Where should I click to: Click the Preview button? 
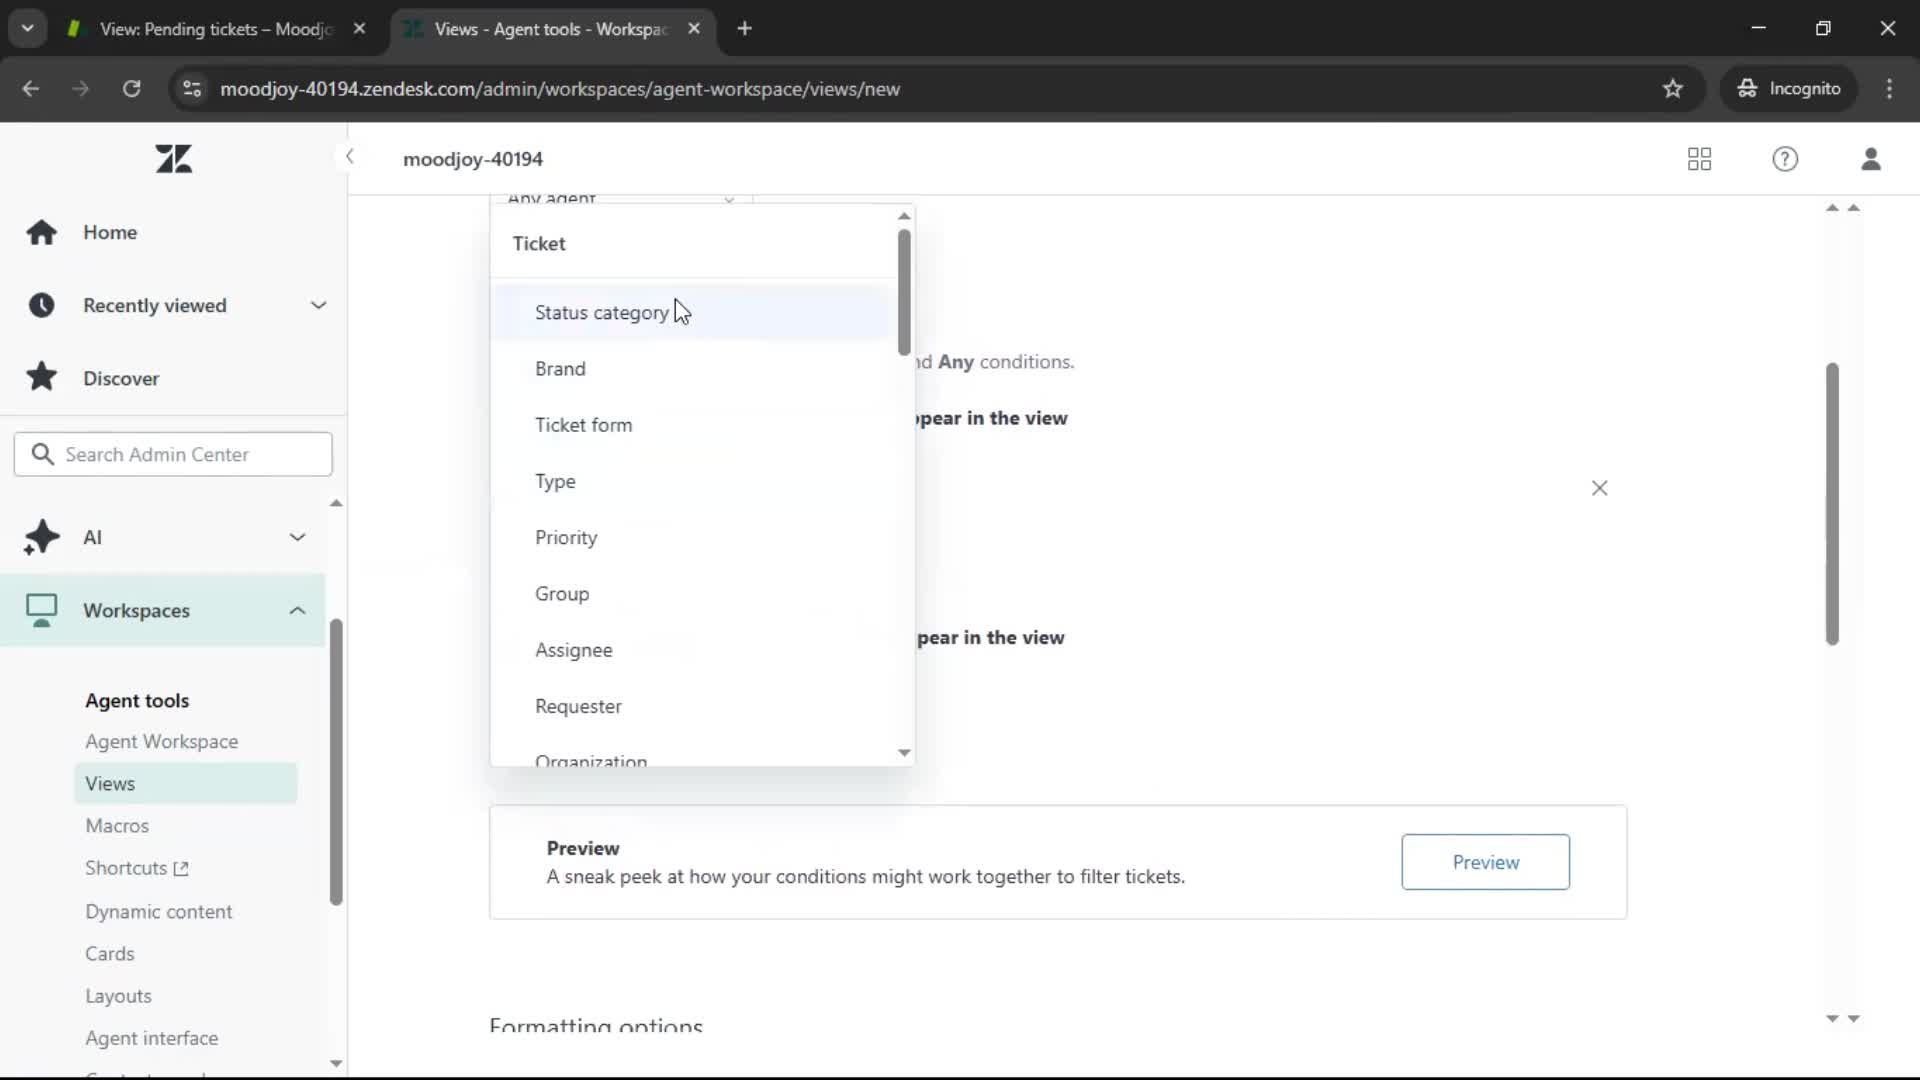(1485, 862)
